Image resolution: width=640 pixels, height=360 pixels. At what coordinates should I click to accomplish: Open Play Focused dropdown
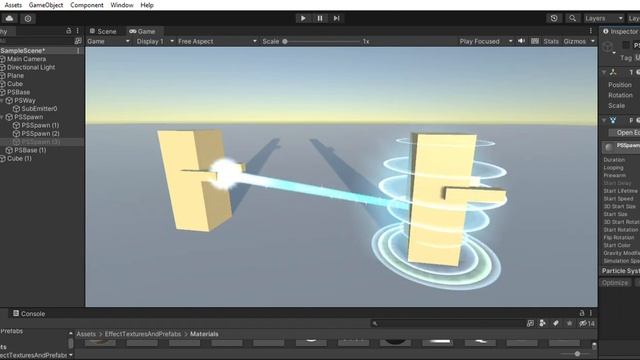486,41
